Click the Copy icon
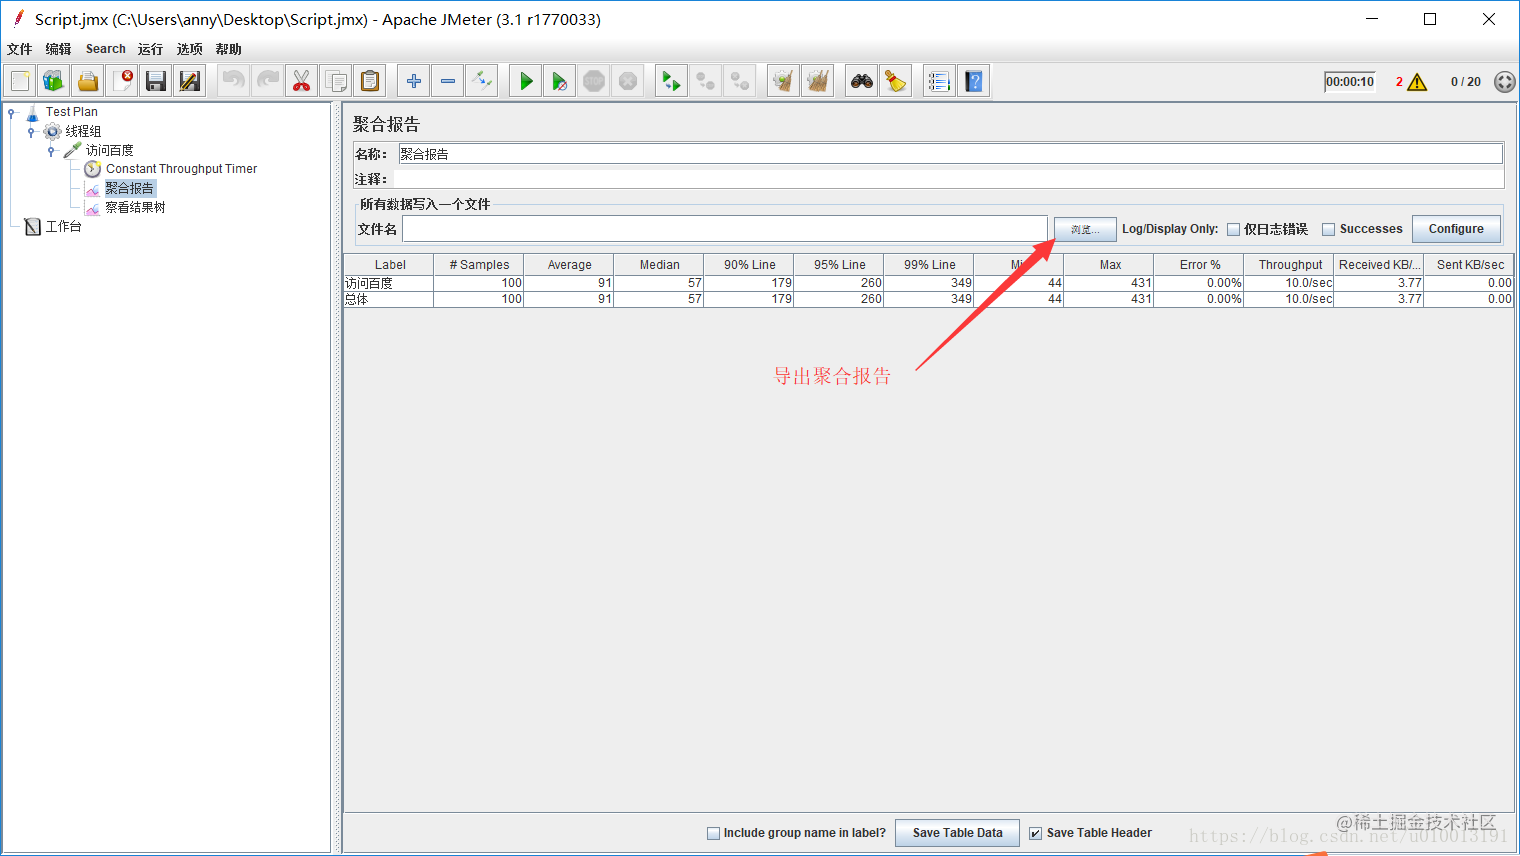 [336, 81]
